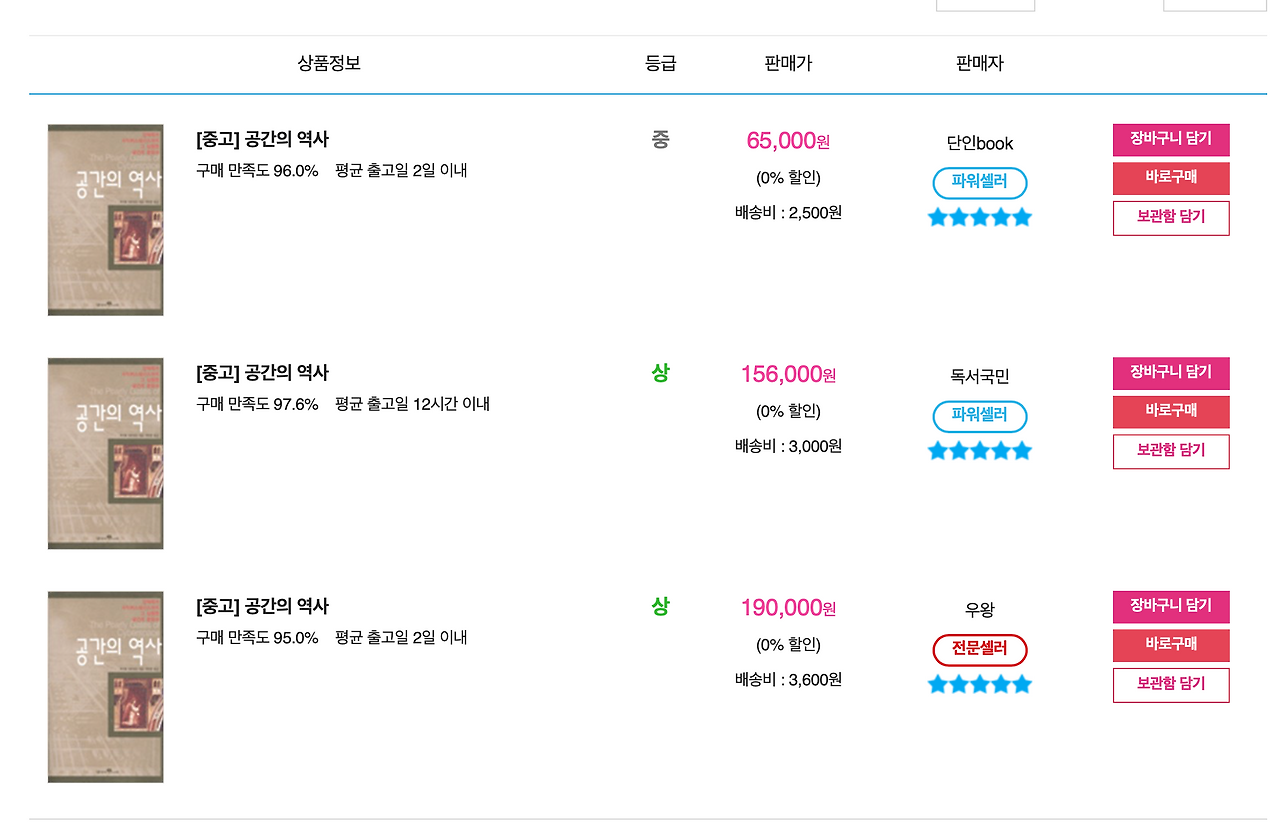Click the 판매가 column header
The height and width of the screenshot is (822, 1280).
tap(788, 64)
